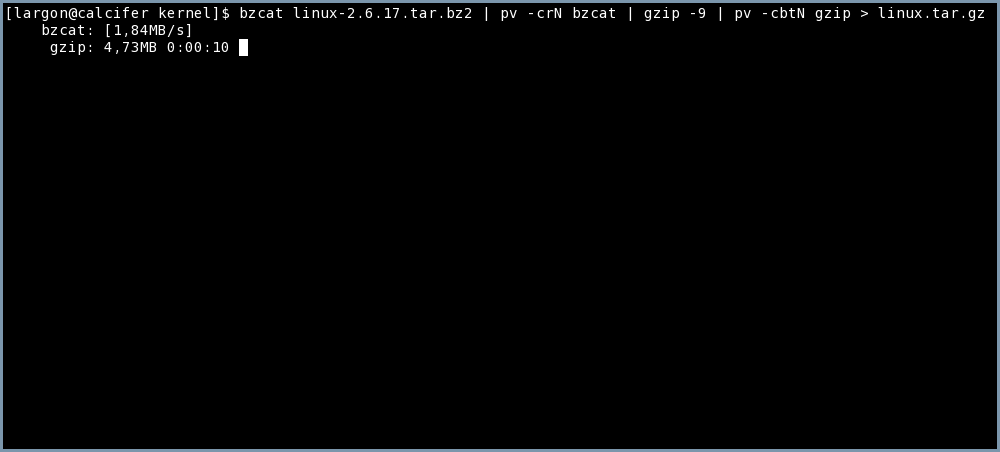Viewport: 1000px width, 452px height.
Task: Click the gzip 4,73MB transferred value
Action: tap(130, 47)
